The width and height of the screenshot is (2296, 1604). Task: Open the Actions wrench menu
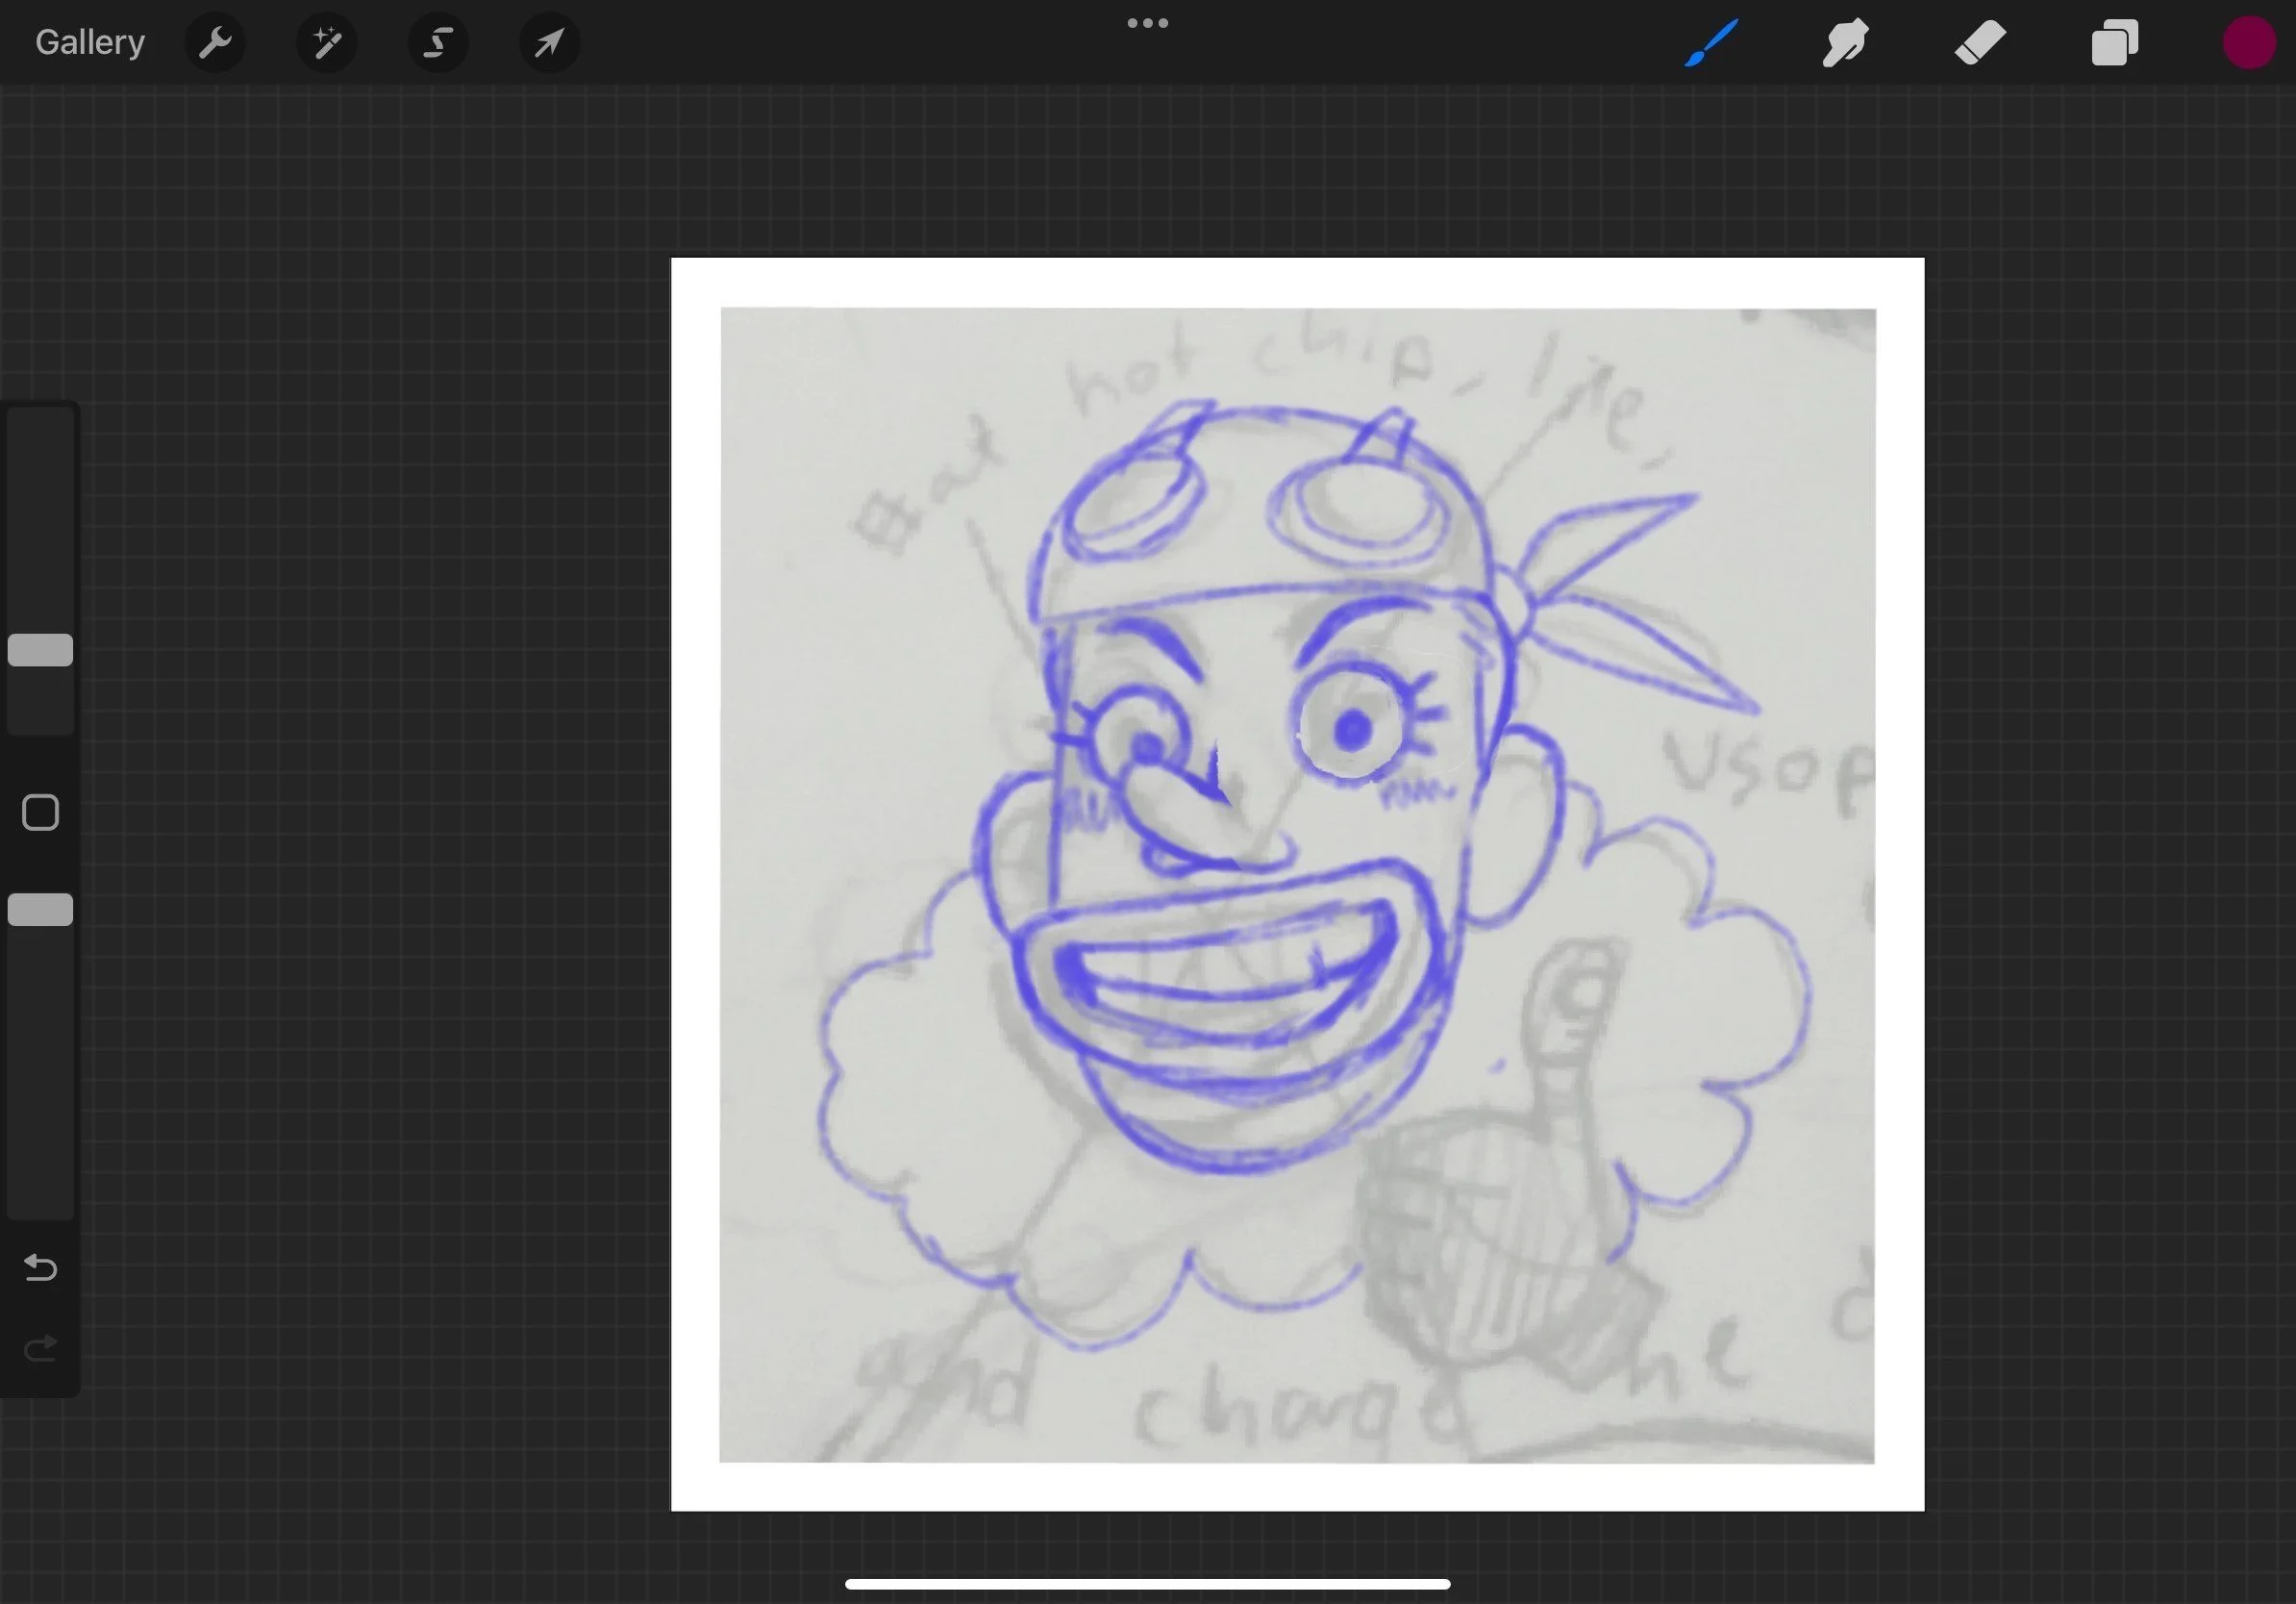click(215, 43)
